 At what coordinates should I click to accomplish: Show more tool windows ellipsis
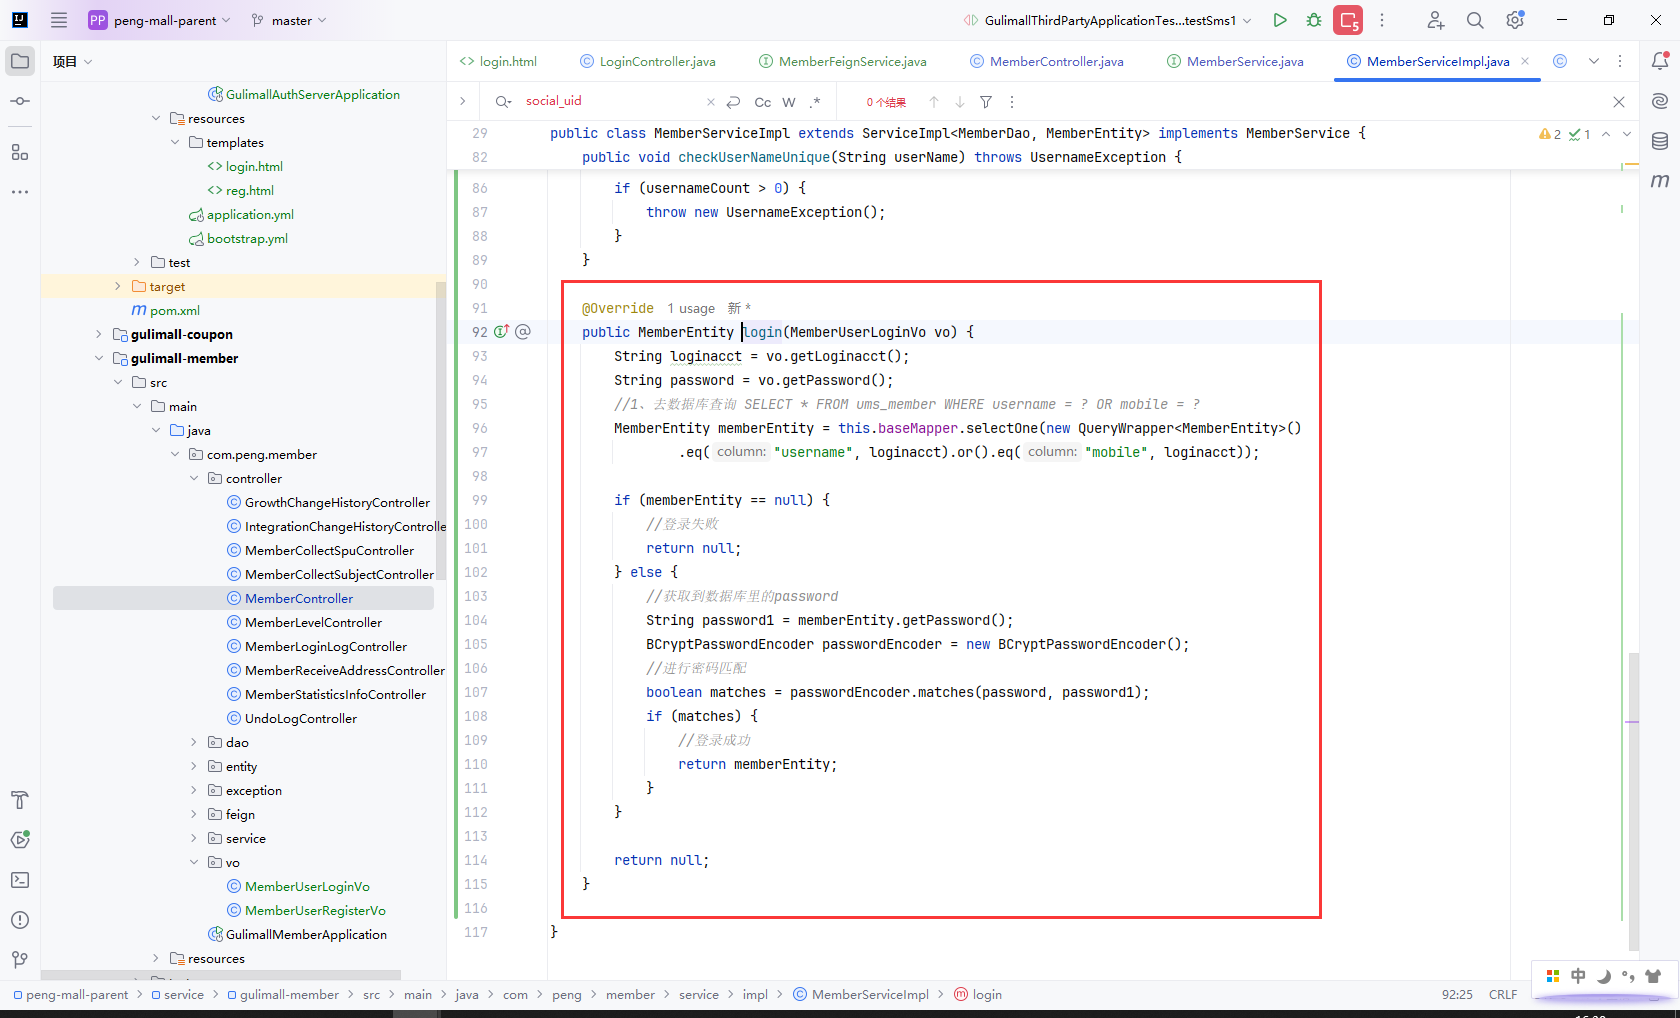(x=19, y=191)
